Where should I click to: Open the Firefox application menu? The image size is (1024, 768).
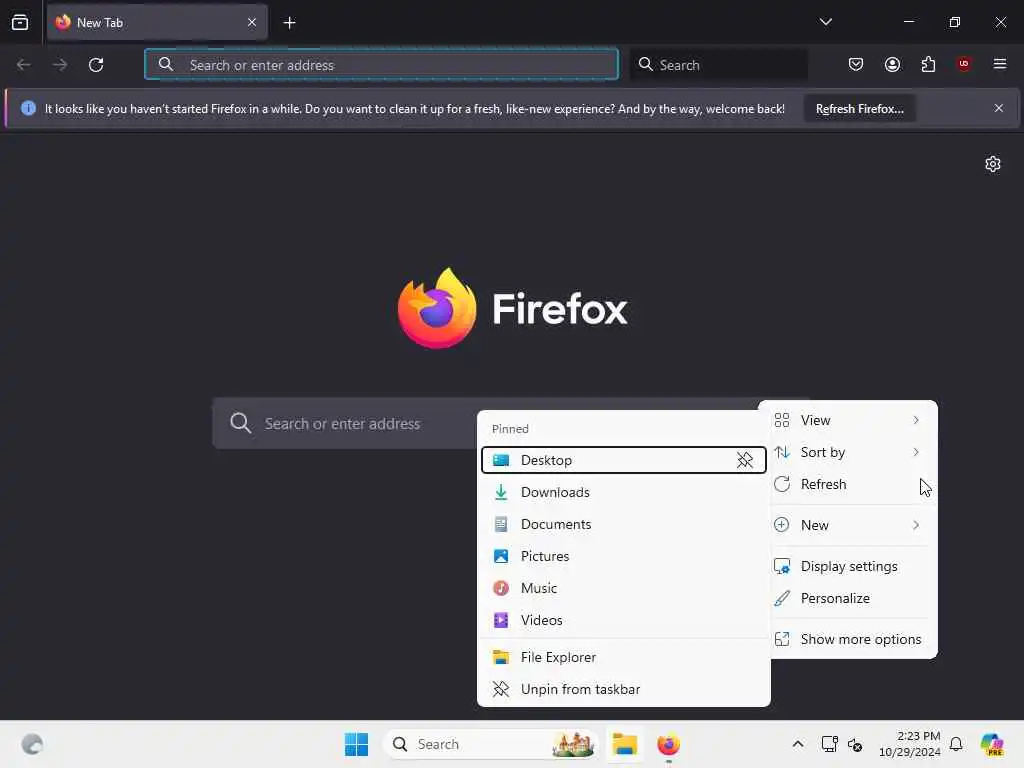(x=1000, y=64)
